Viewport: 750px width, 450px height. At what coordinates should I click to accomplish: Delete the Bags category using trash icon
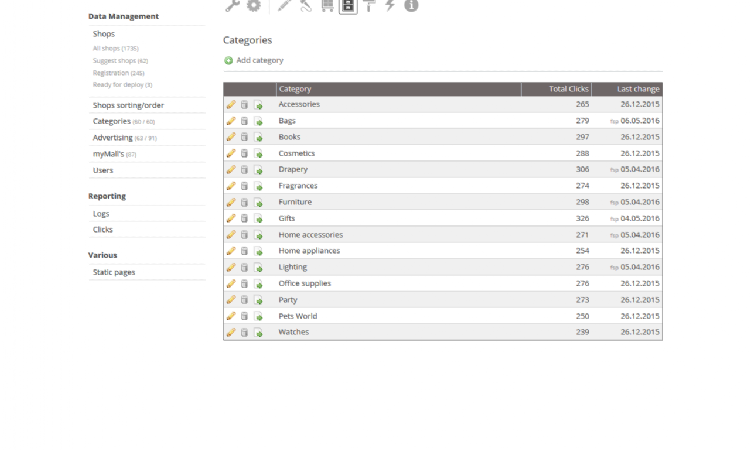click(244, 121)
